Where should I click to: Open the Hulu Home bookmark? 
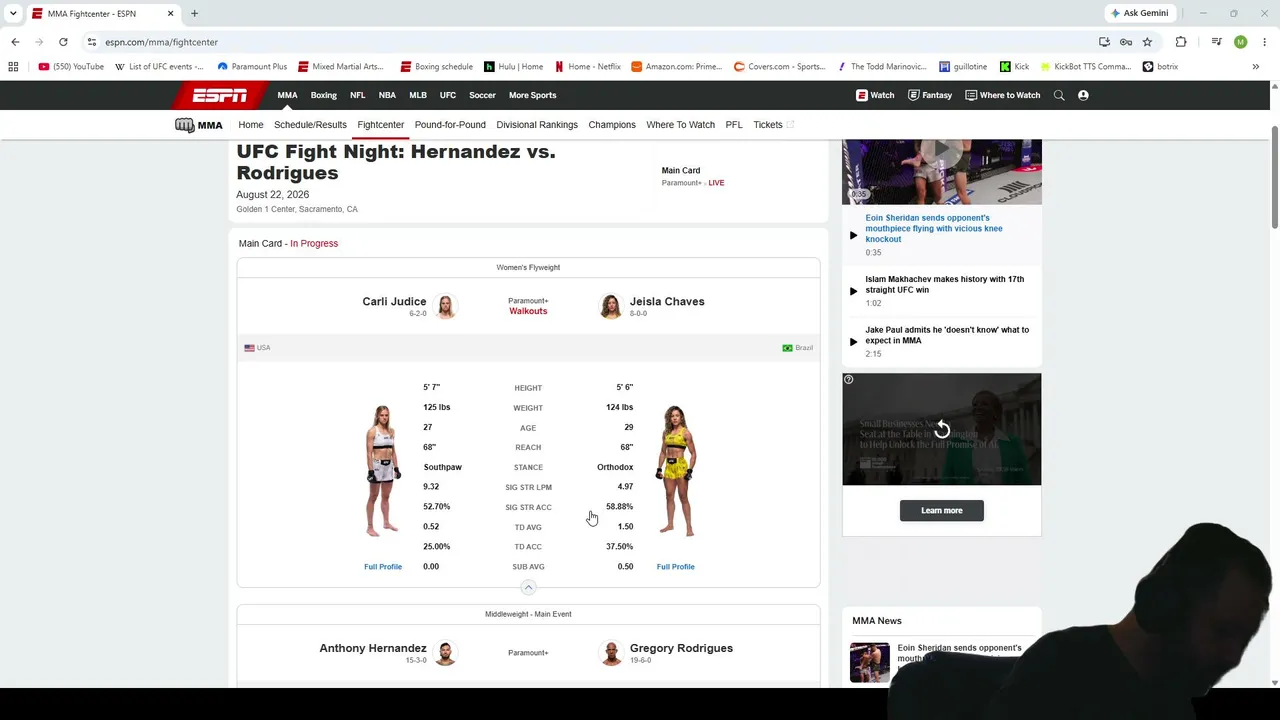(x=514, y=67)
